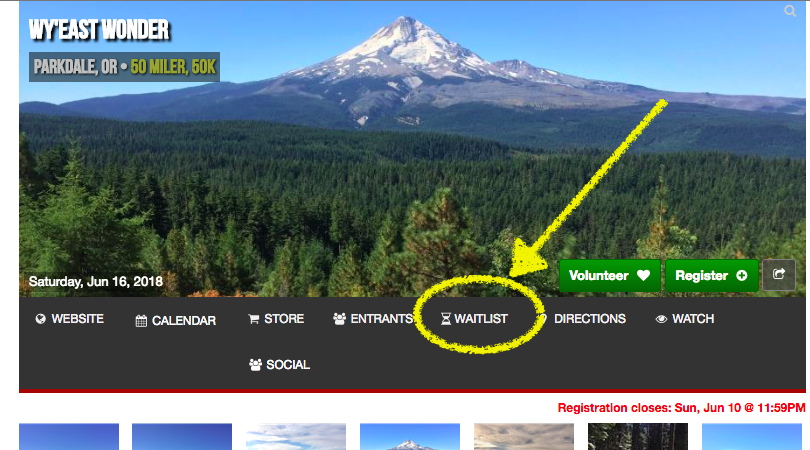Click the shopping cart icon beside STORE

coord(253,319)
